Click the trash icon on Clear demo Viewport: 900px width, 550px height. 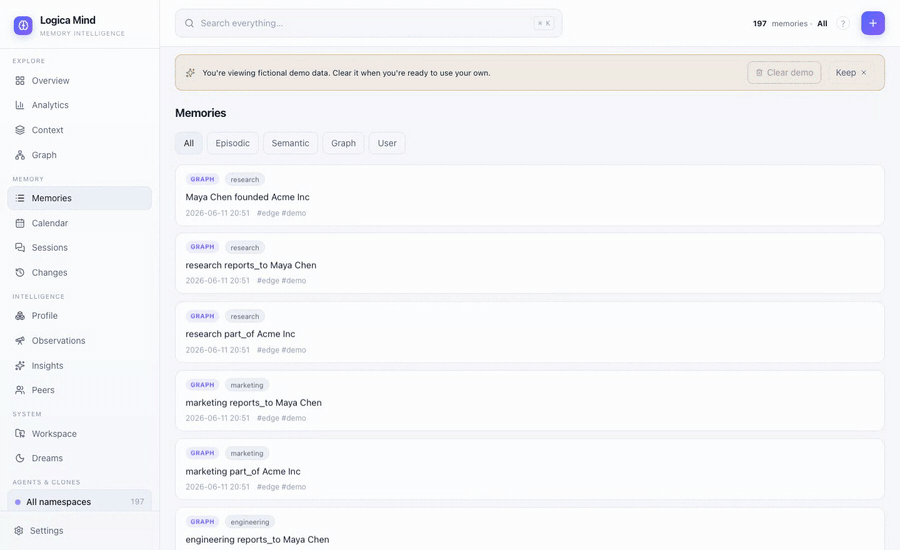759,73
